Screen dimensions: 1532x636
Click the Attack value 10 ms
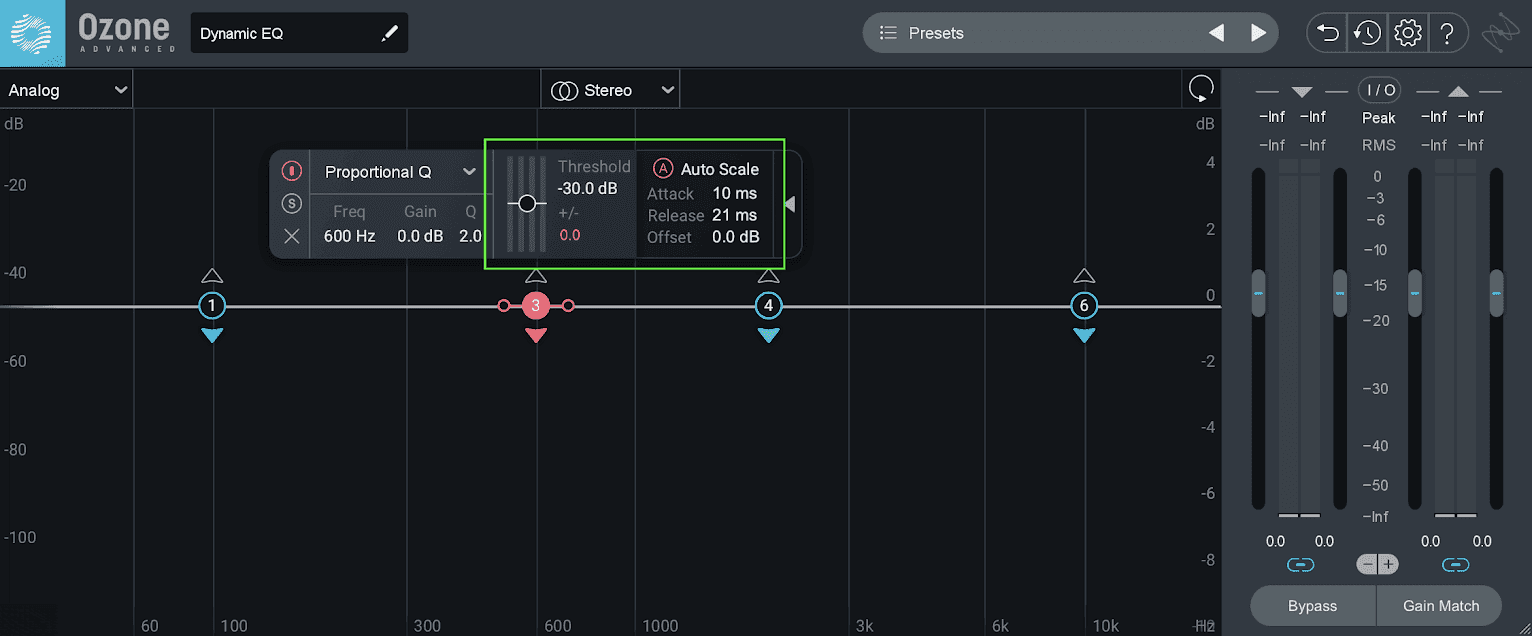[734, 194]
